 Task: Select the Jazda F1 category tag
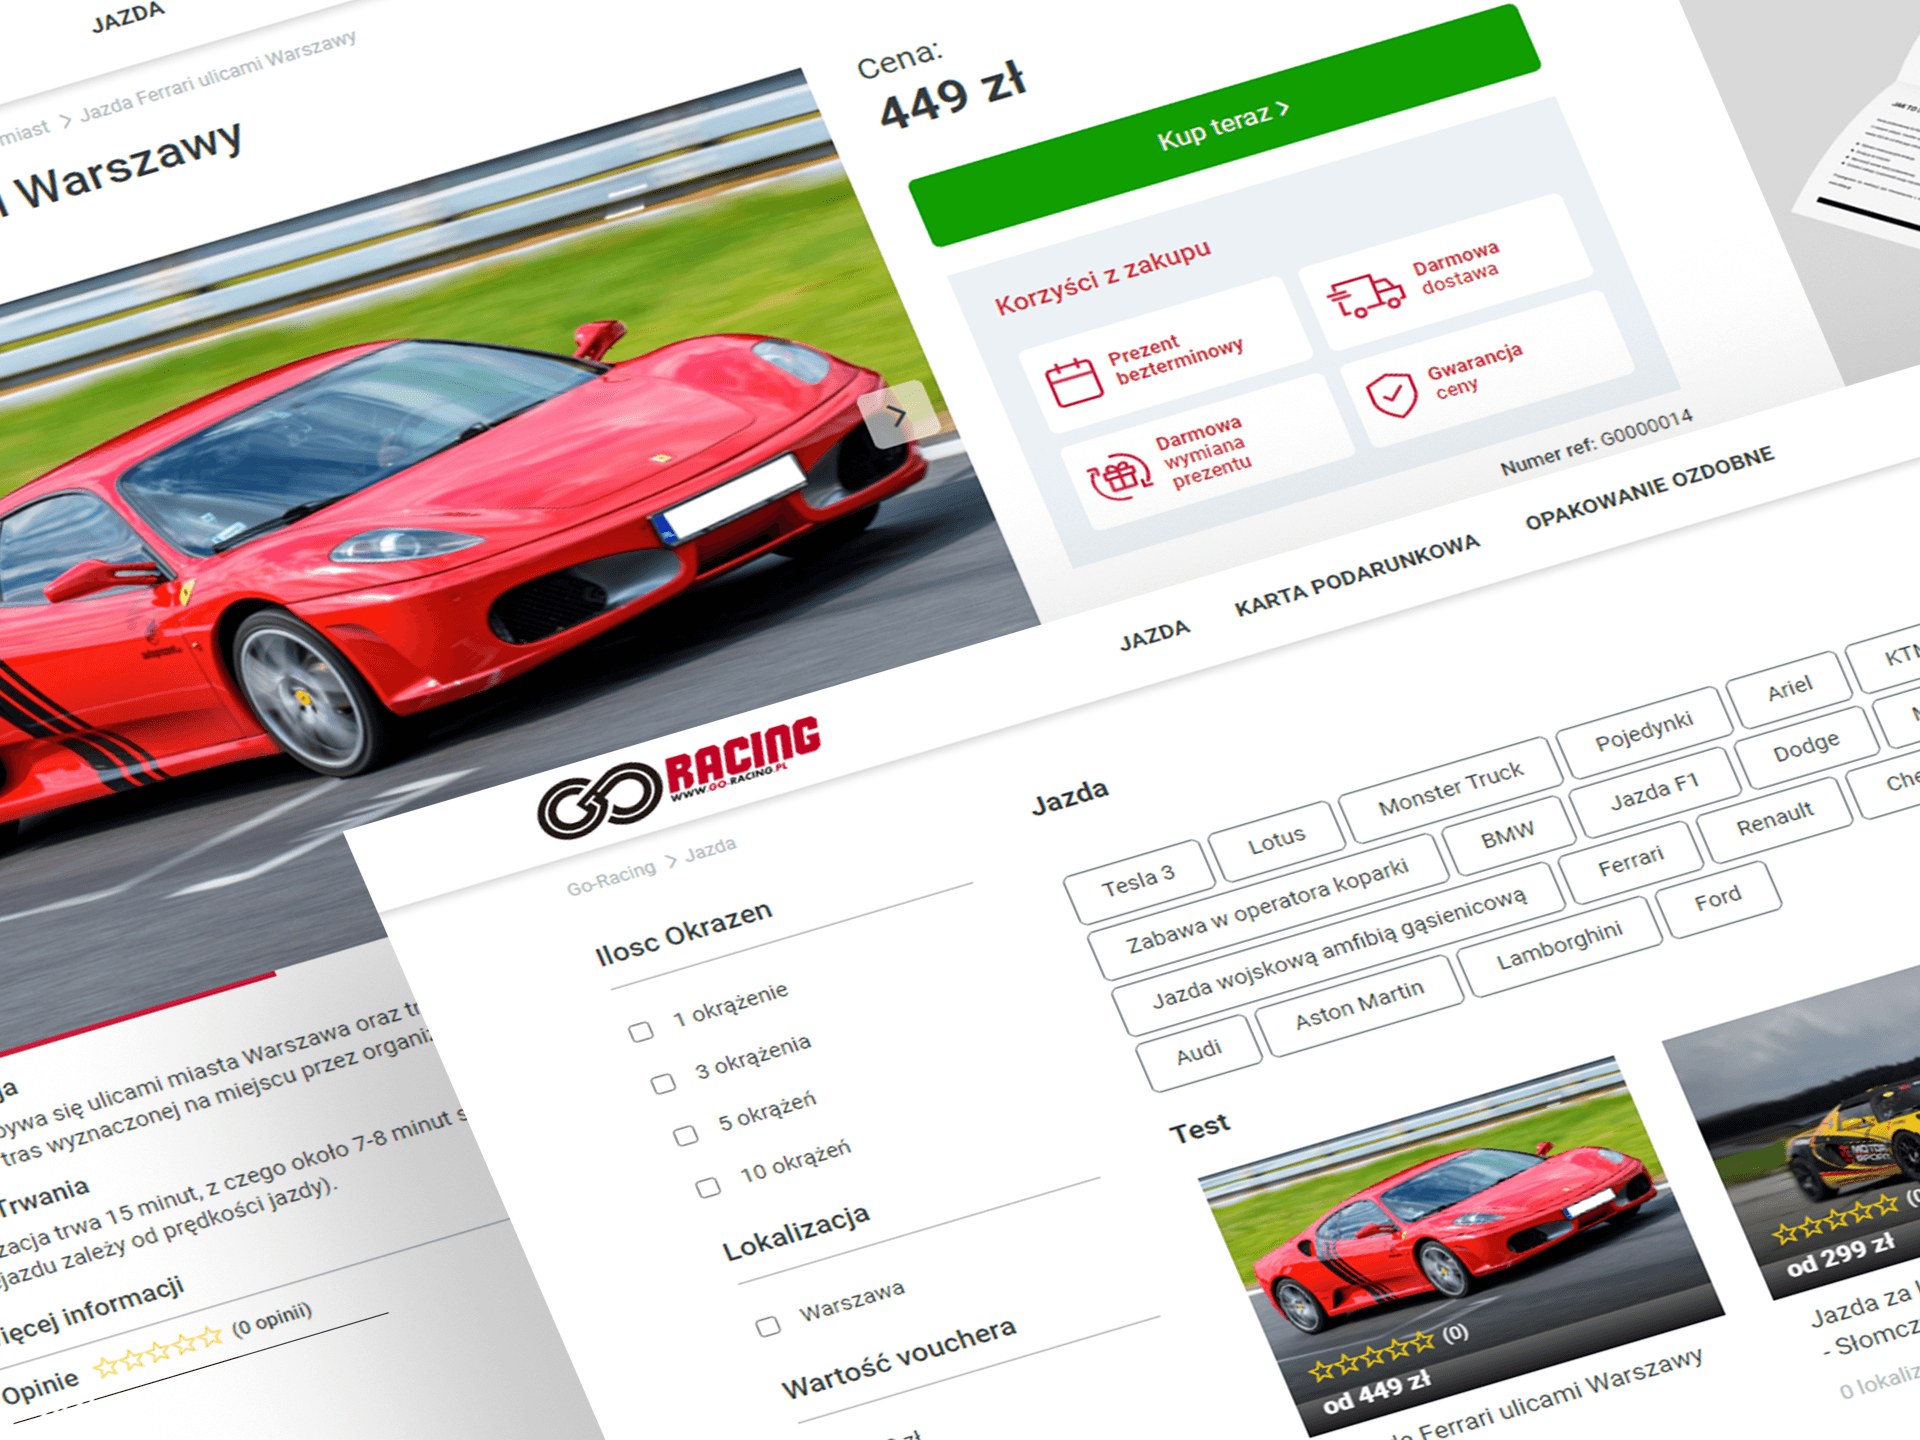coord(1654,792)
